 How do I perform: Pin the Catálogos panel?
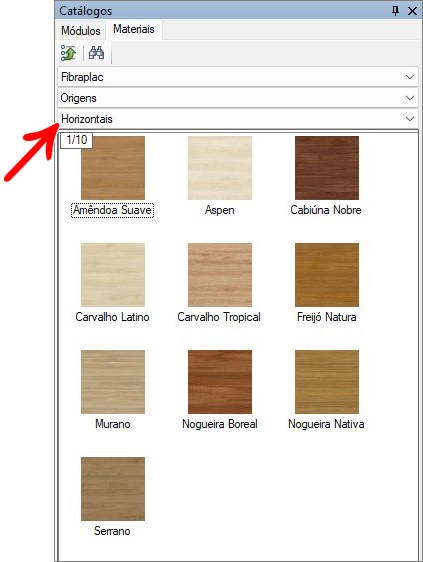pos(395,11)
